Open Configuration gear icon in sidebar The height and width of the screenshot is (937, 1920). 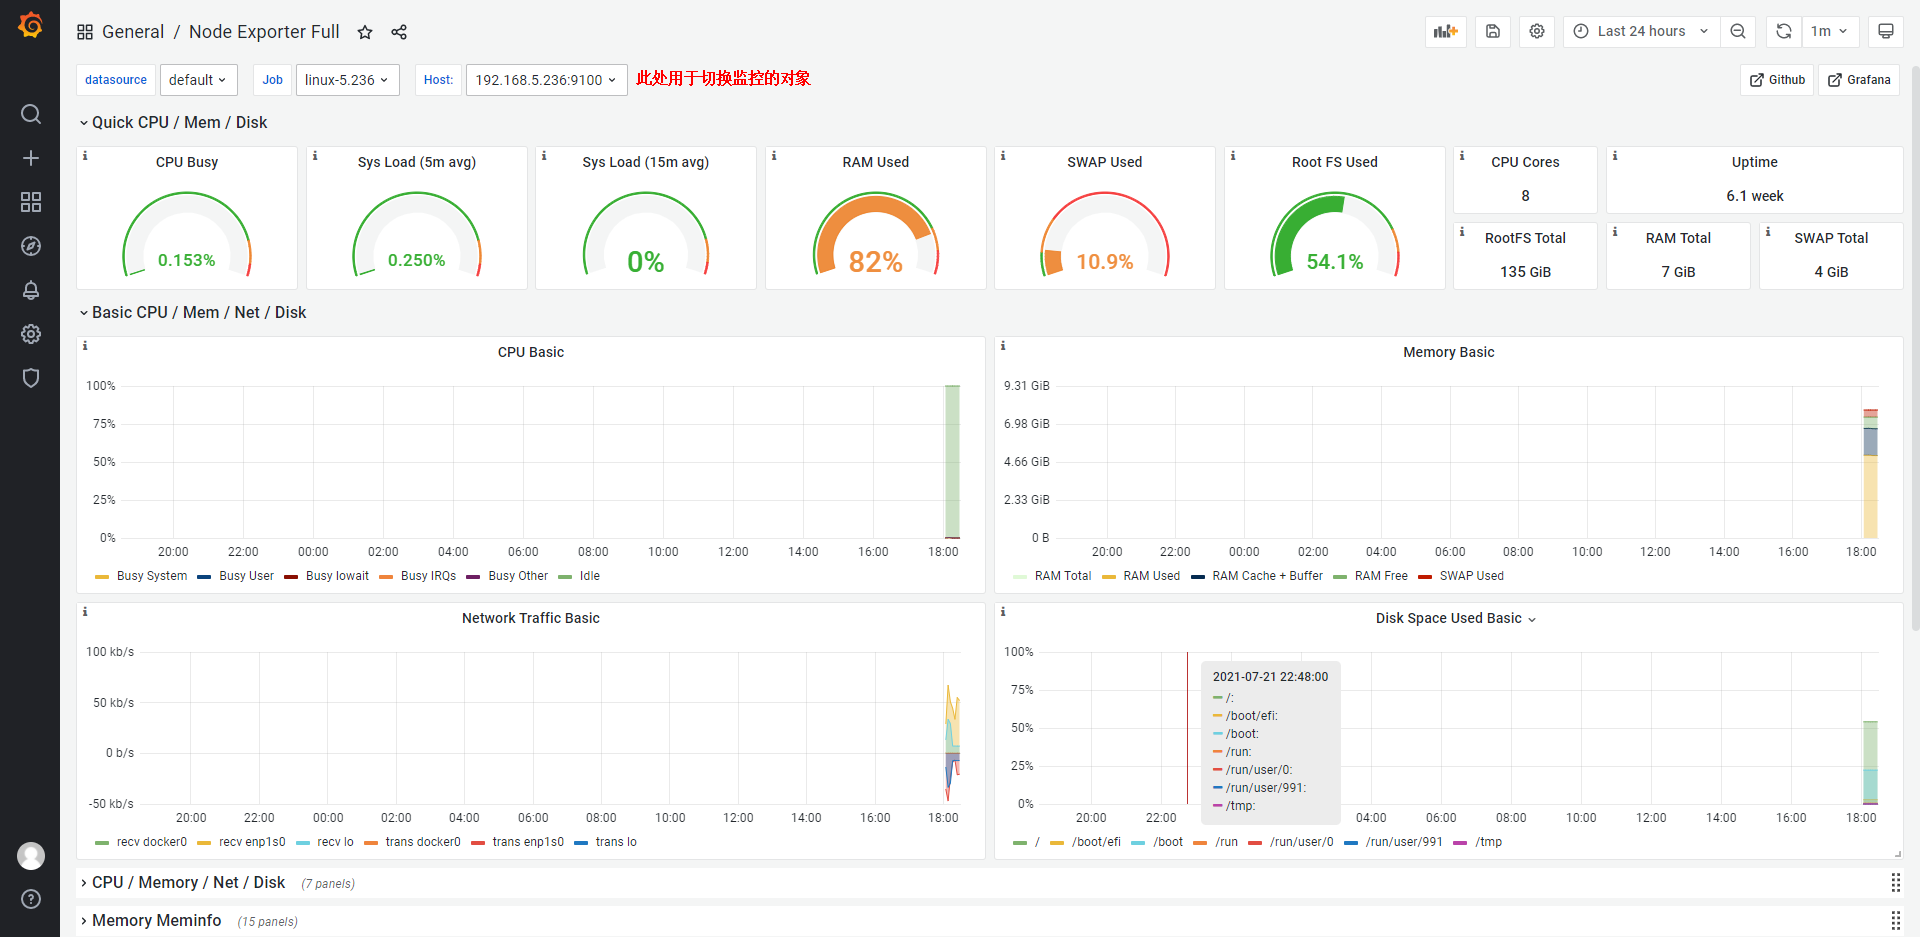[31, 334]
